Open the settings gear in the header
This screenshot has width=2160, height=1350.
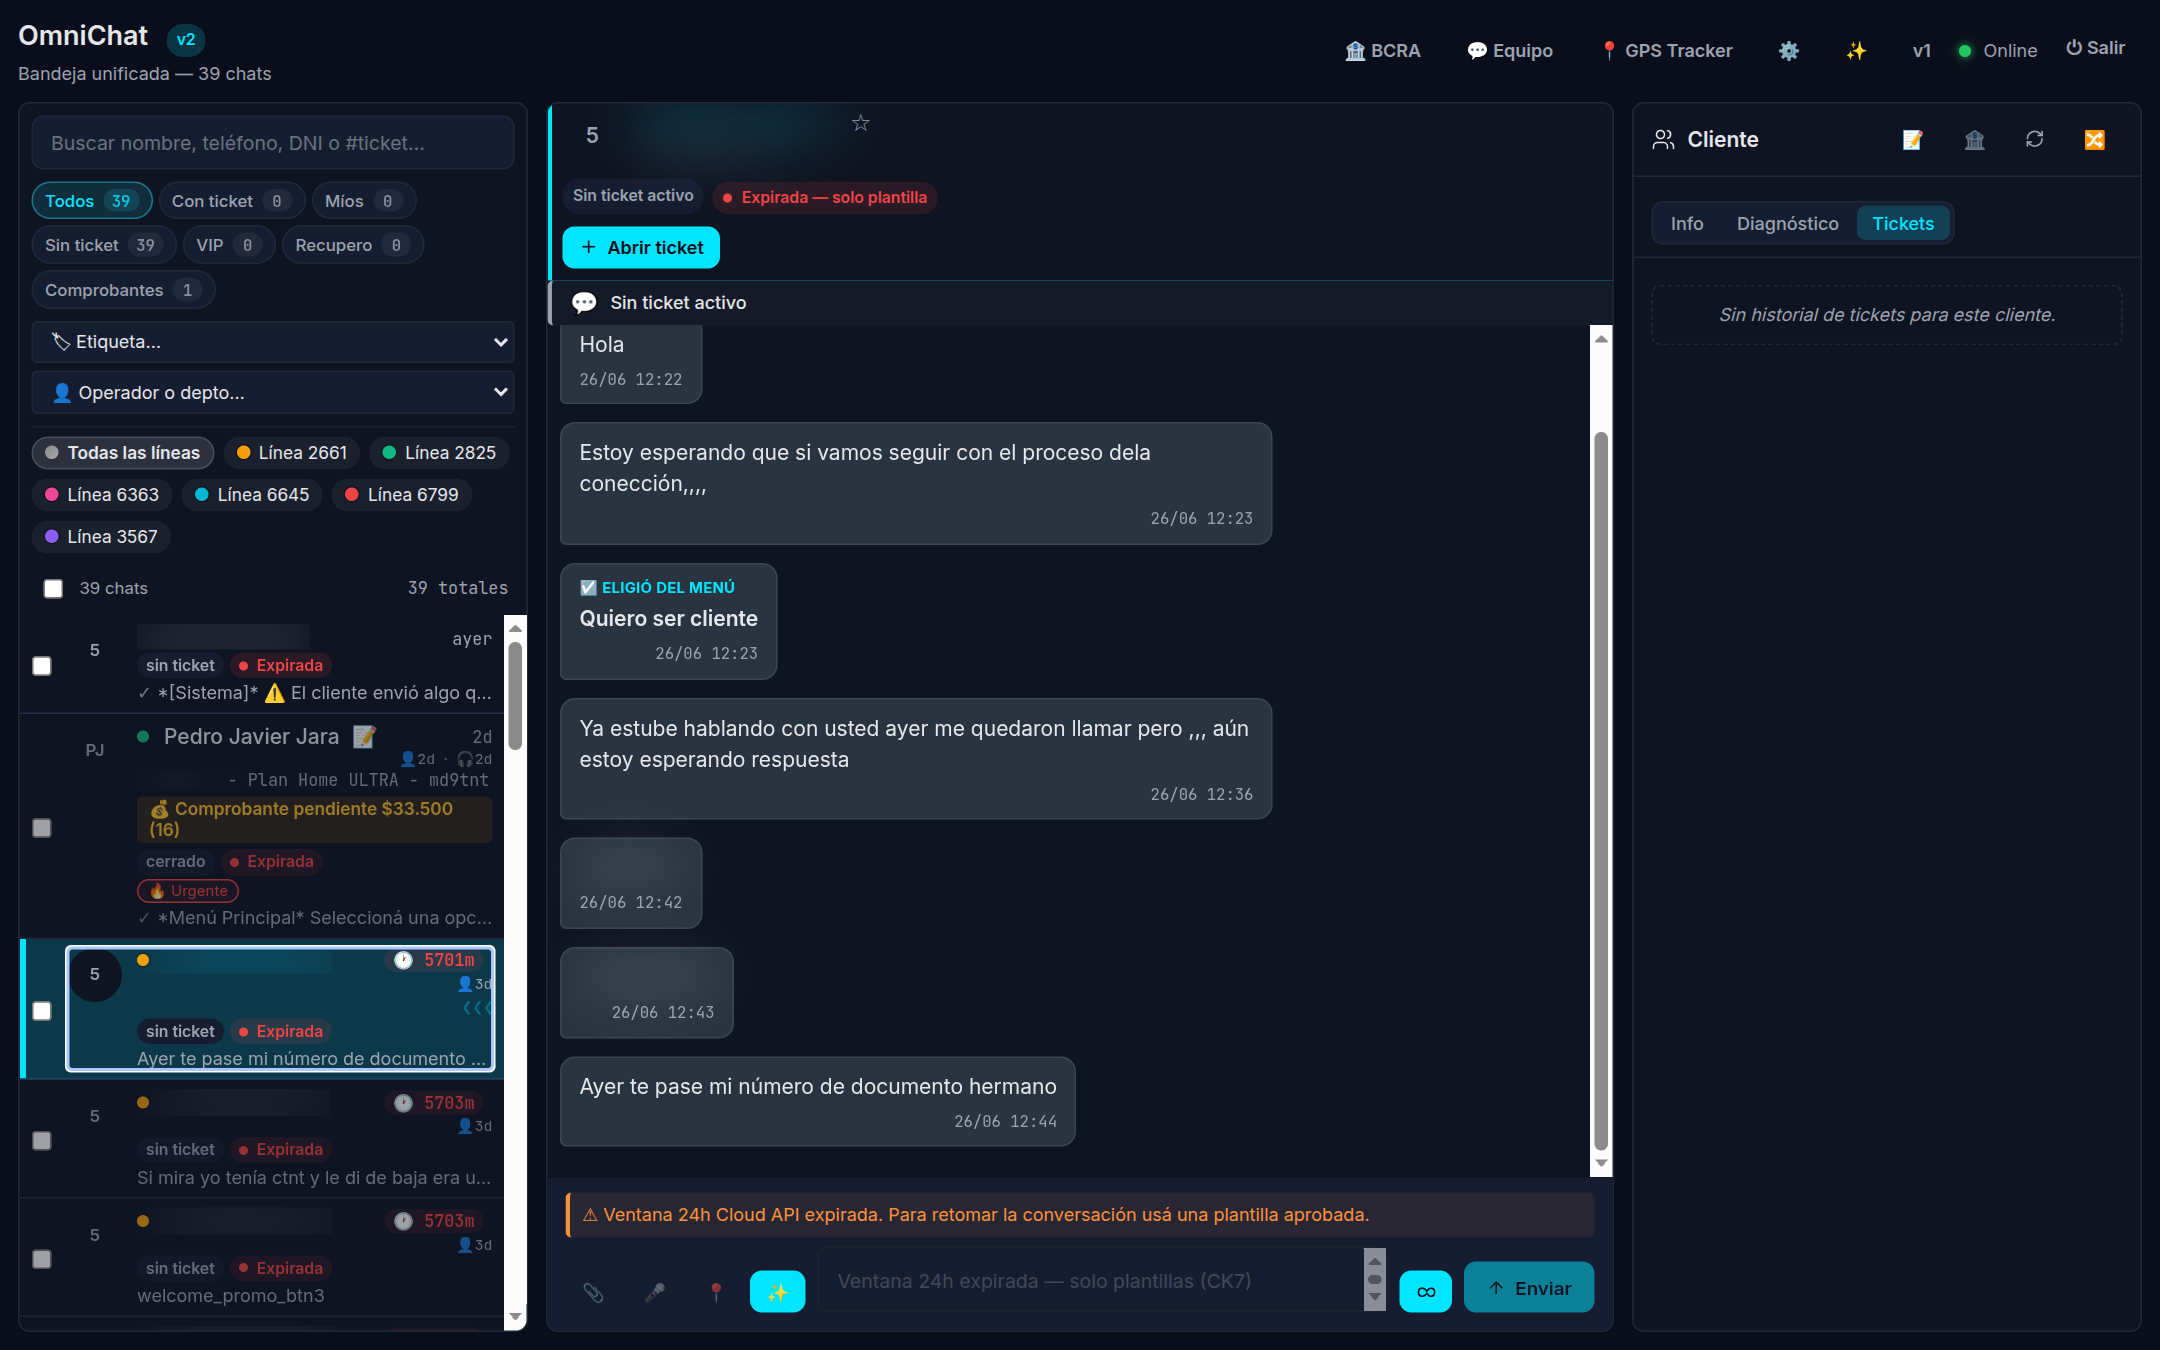[x=1789, y=50]
